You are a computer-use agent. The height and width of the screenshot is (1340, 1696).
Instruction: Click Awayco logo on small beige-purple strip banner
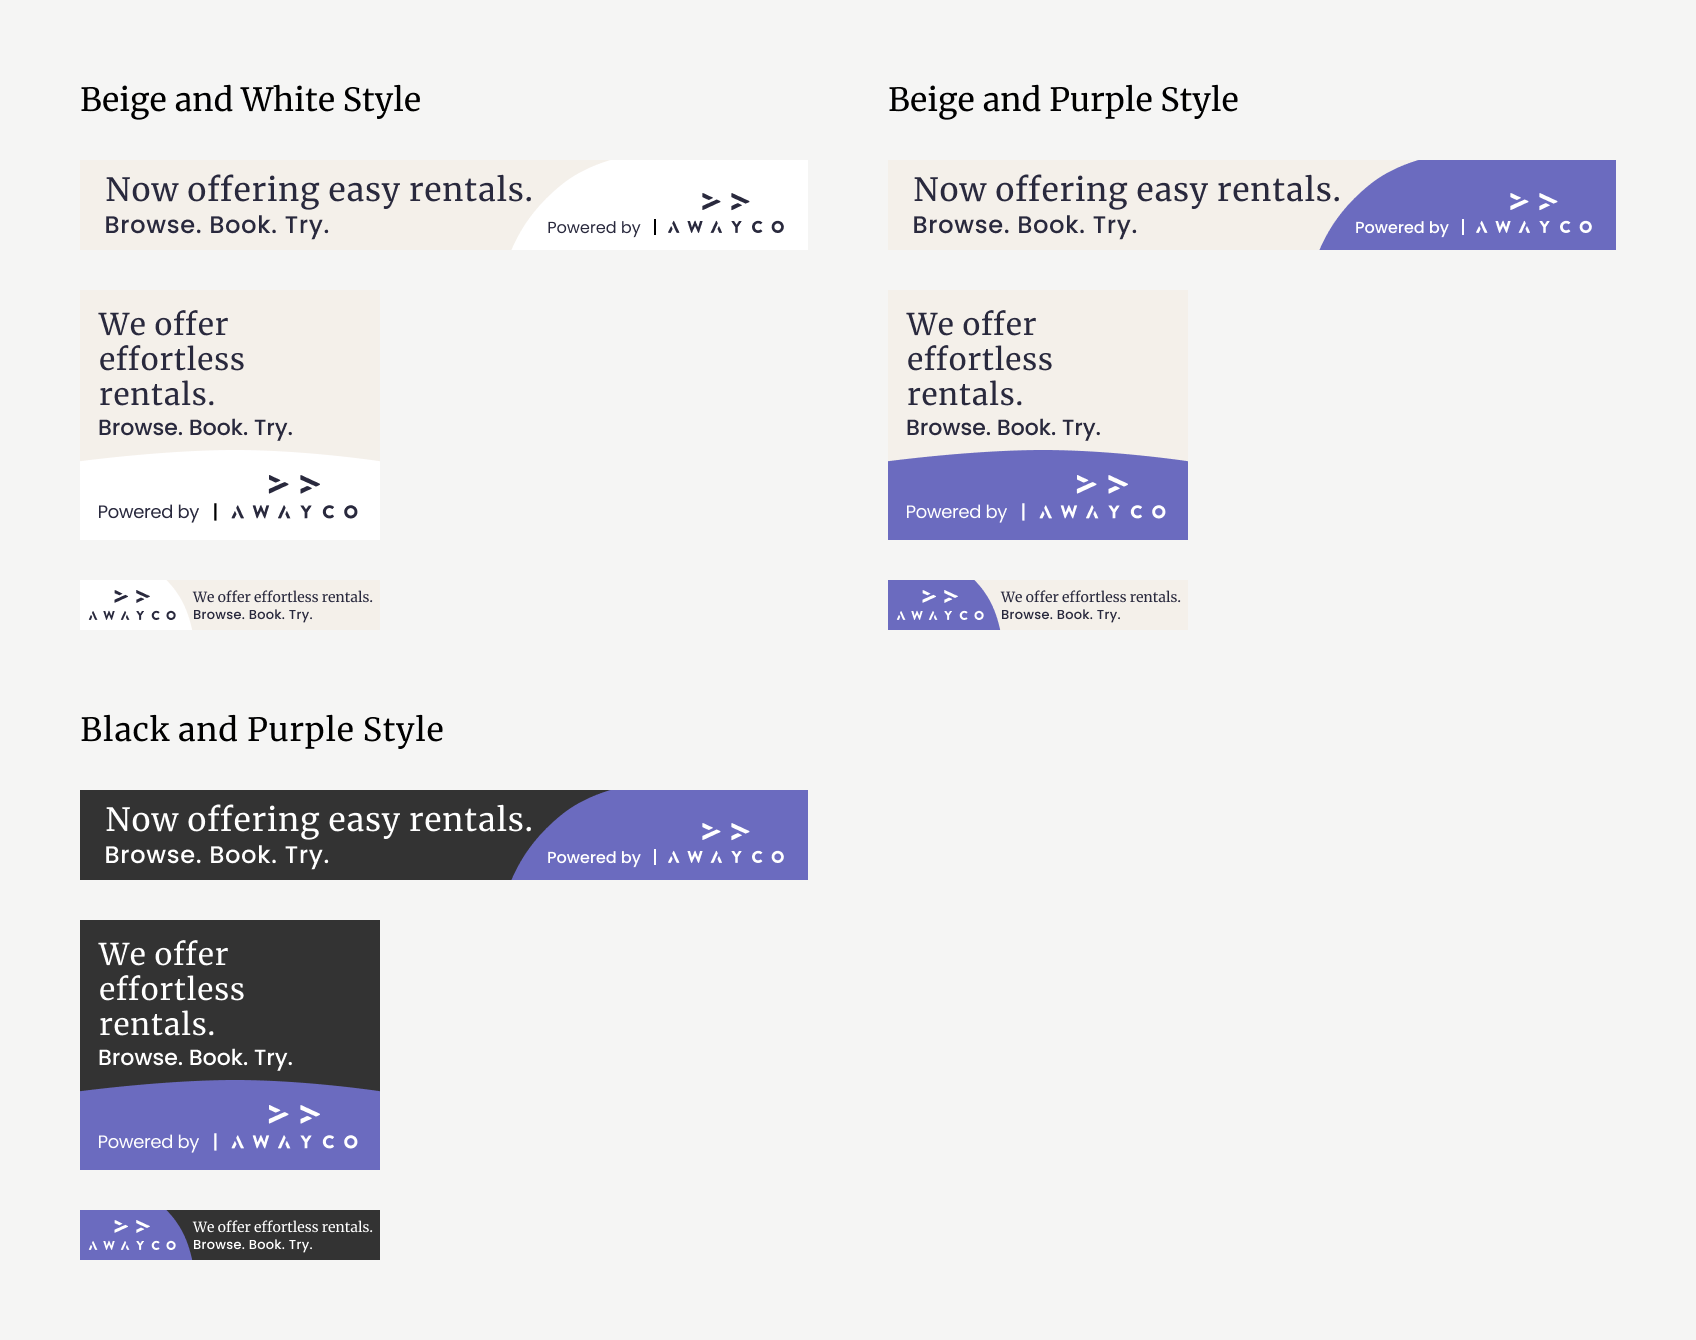coord(940,605)
